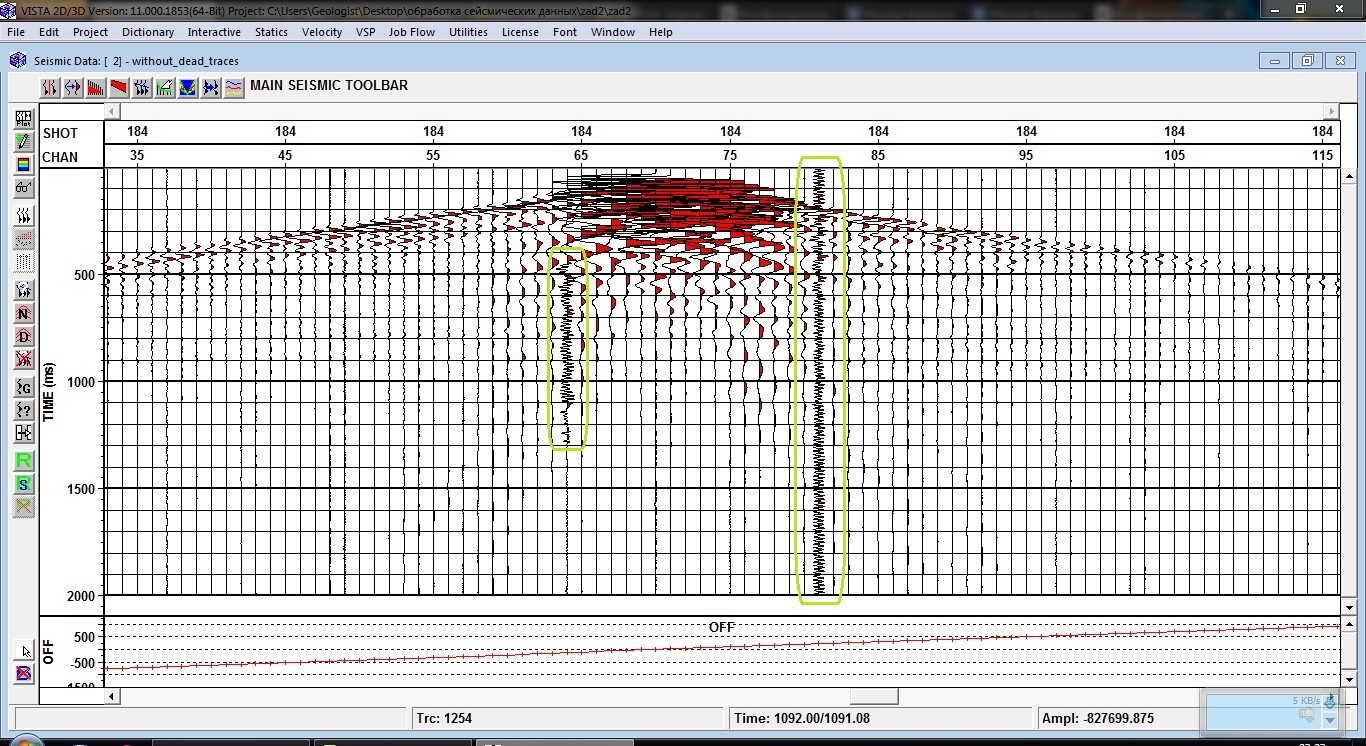The width and height of the screenshot is (1366, 746).
Task: Click the multicolor horizon lines toolbar icon
Action: [233, 88]
